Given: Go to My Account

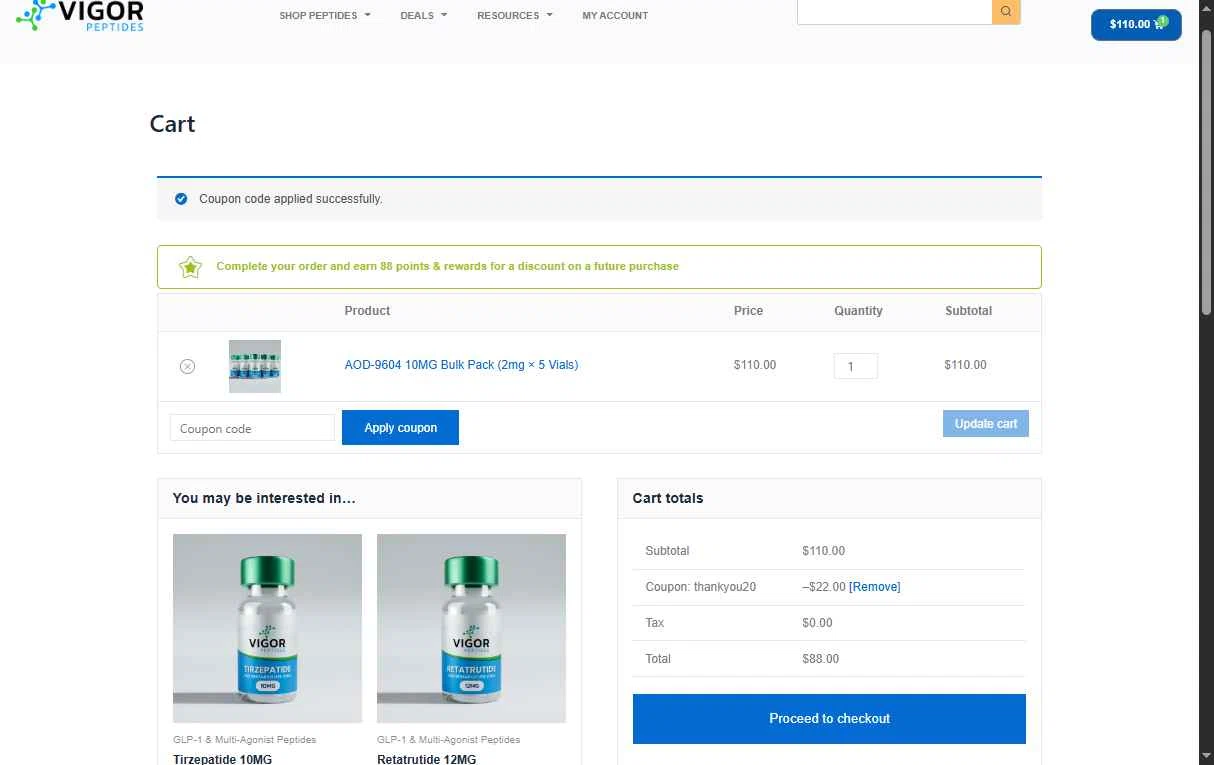Looking at the screenshot, I should tap(615, 15).
